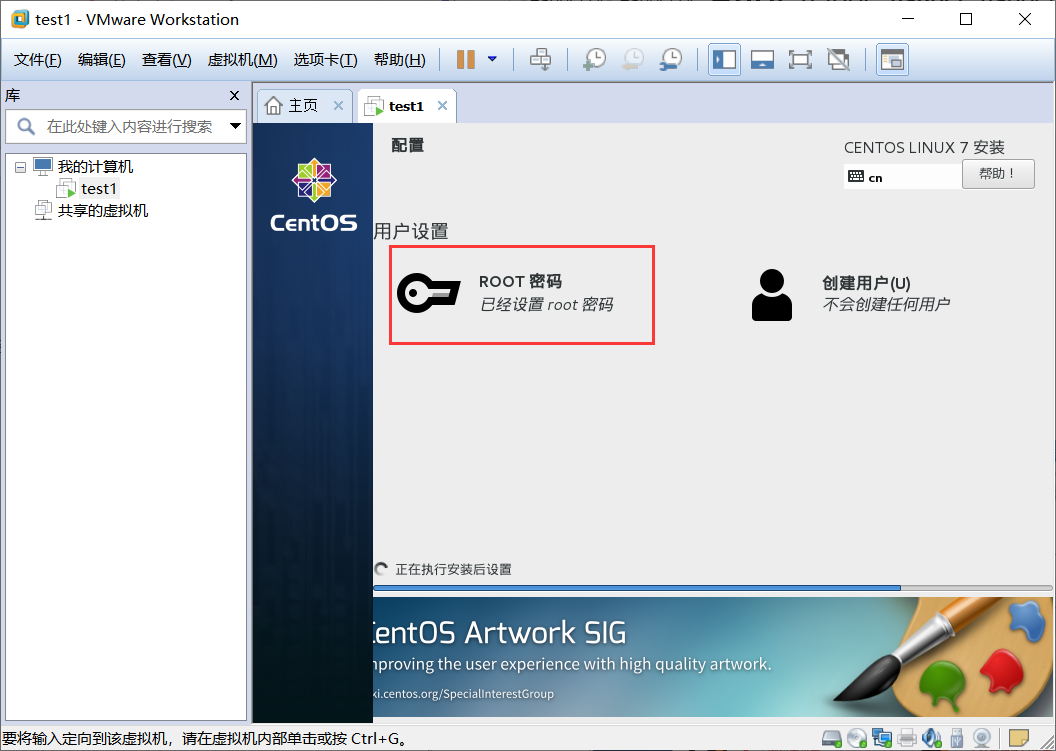Click the 配置 heading text
Screen dimensions: 1056x751
point(407,145)
